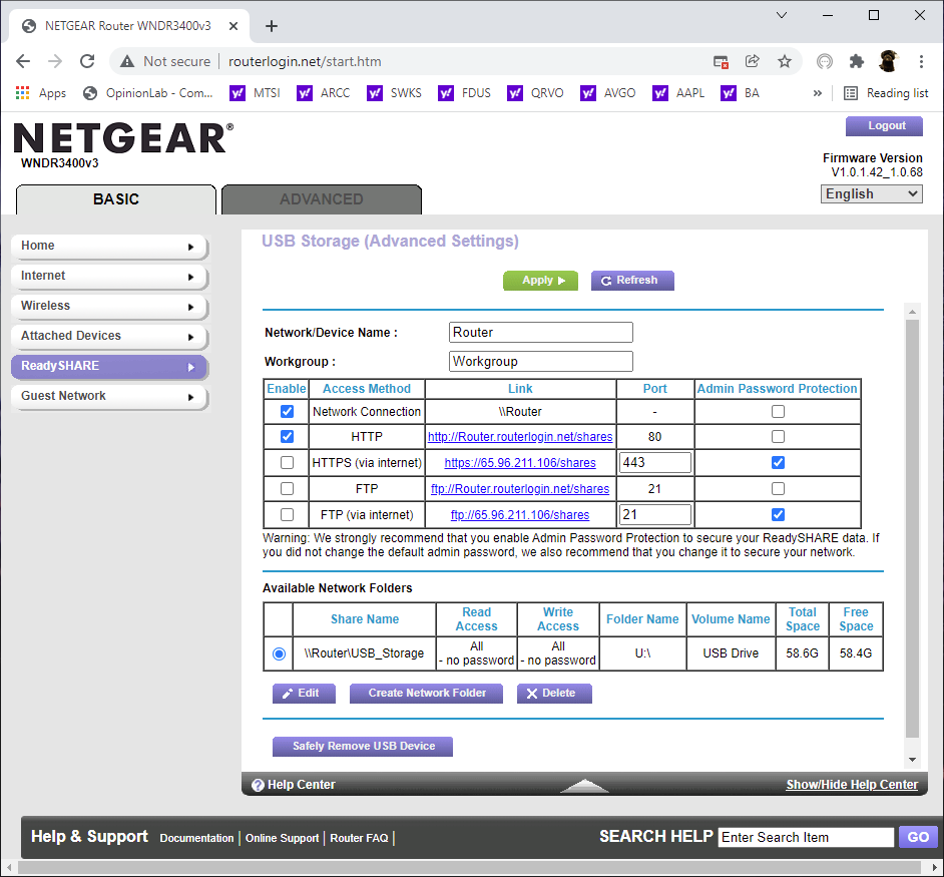Image resolution: width=944 pixels, height=877 pixels.
Task: Expand Help Center using the up arrow
Action: tap(584, 786)
